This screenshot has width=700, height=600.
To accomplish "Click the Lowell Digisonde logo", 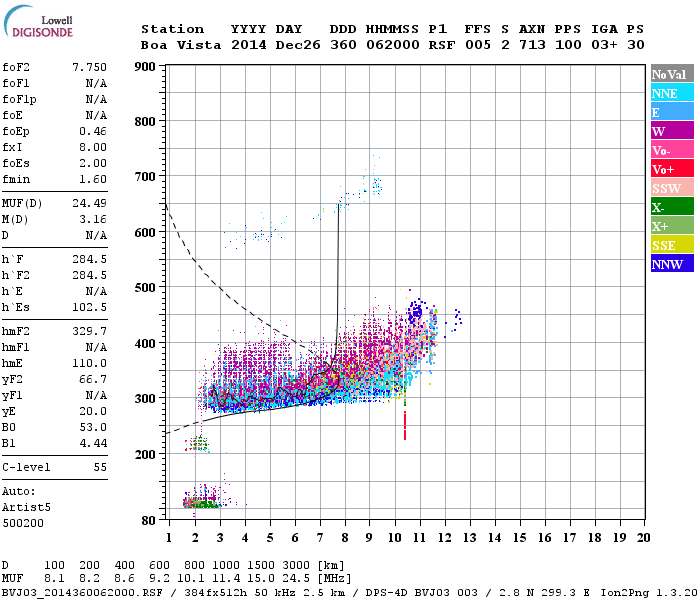I will (x=38, y=21).
